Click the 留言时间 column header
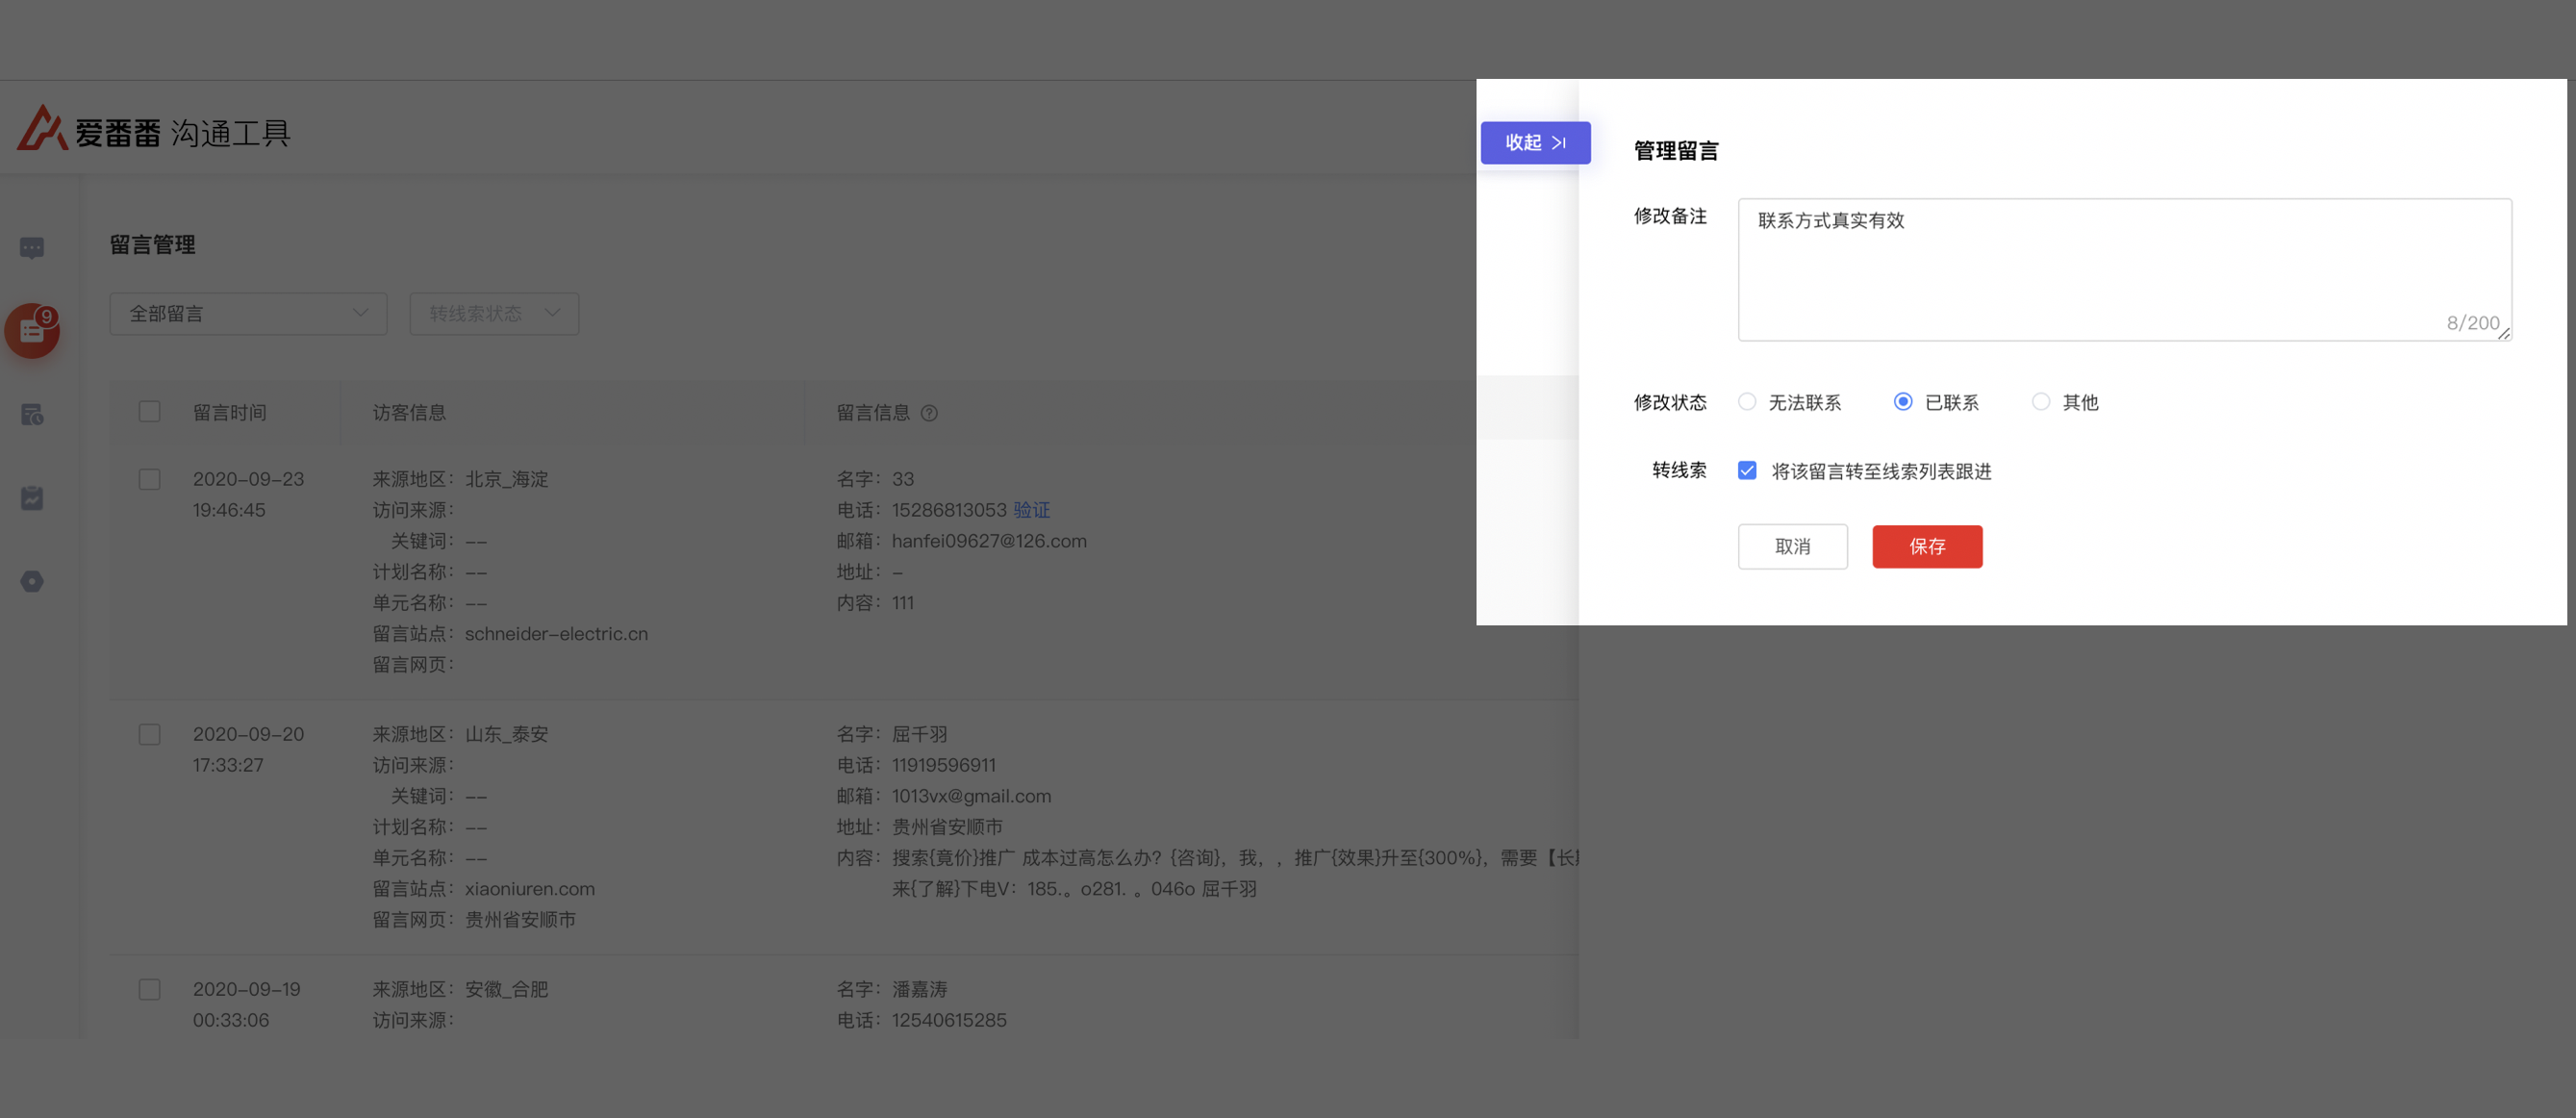 pos(229,413)
